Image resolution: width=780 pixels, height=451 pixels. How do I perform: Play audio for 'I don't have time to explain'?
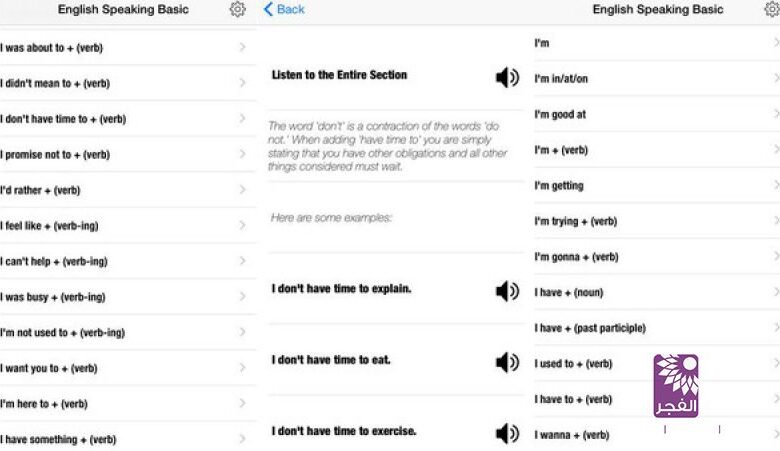[507, 291]
